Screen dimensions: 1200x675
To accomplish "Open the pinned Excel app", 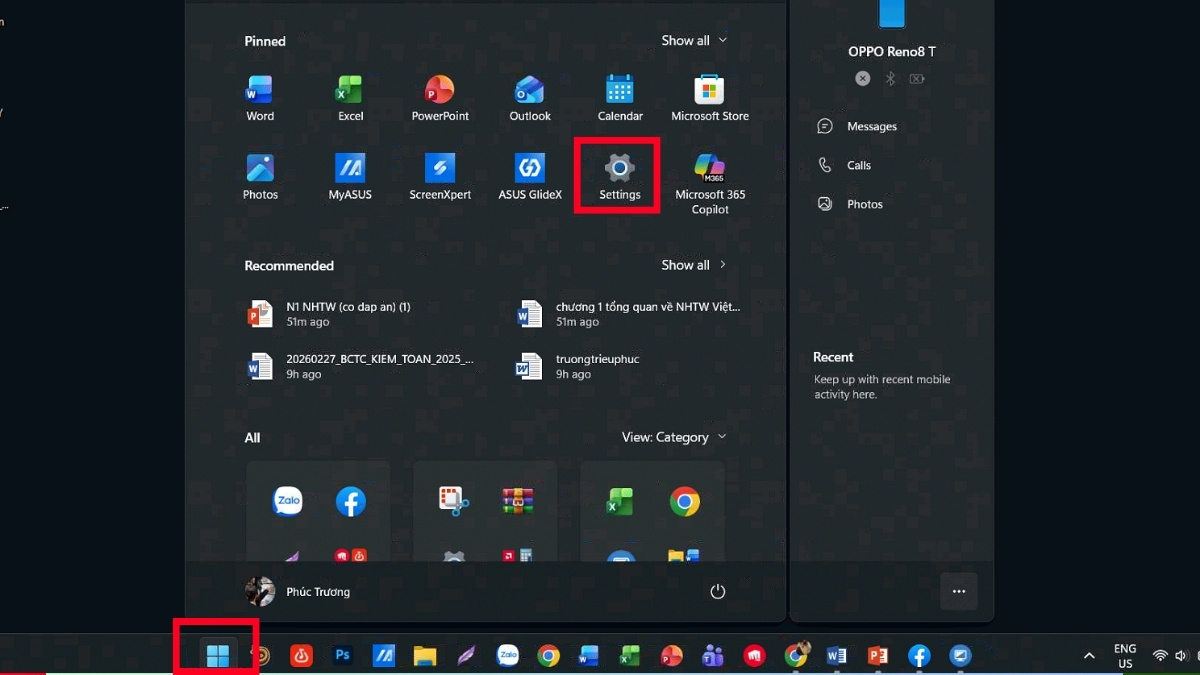I will (x=350, y=98).
